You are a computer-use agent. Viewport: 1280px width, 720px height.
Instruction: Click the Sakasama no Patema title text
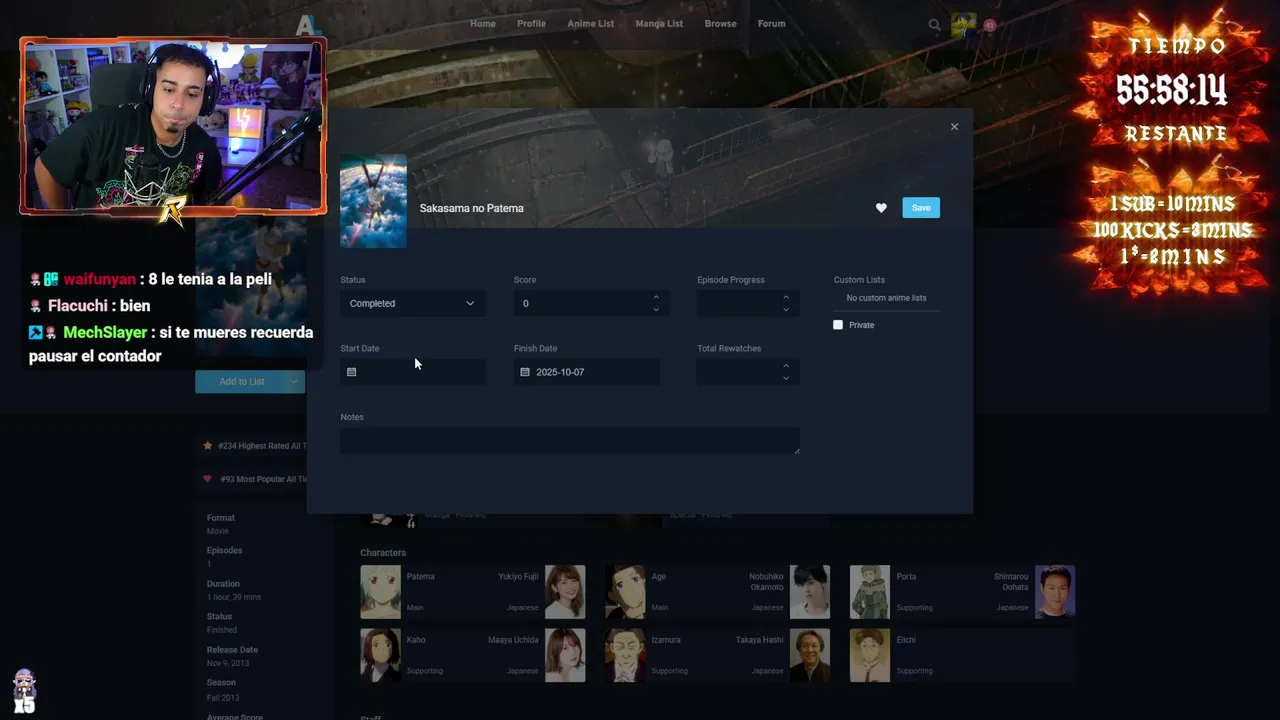[x=471, y=208]
